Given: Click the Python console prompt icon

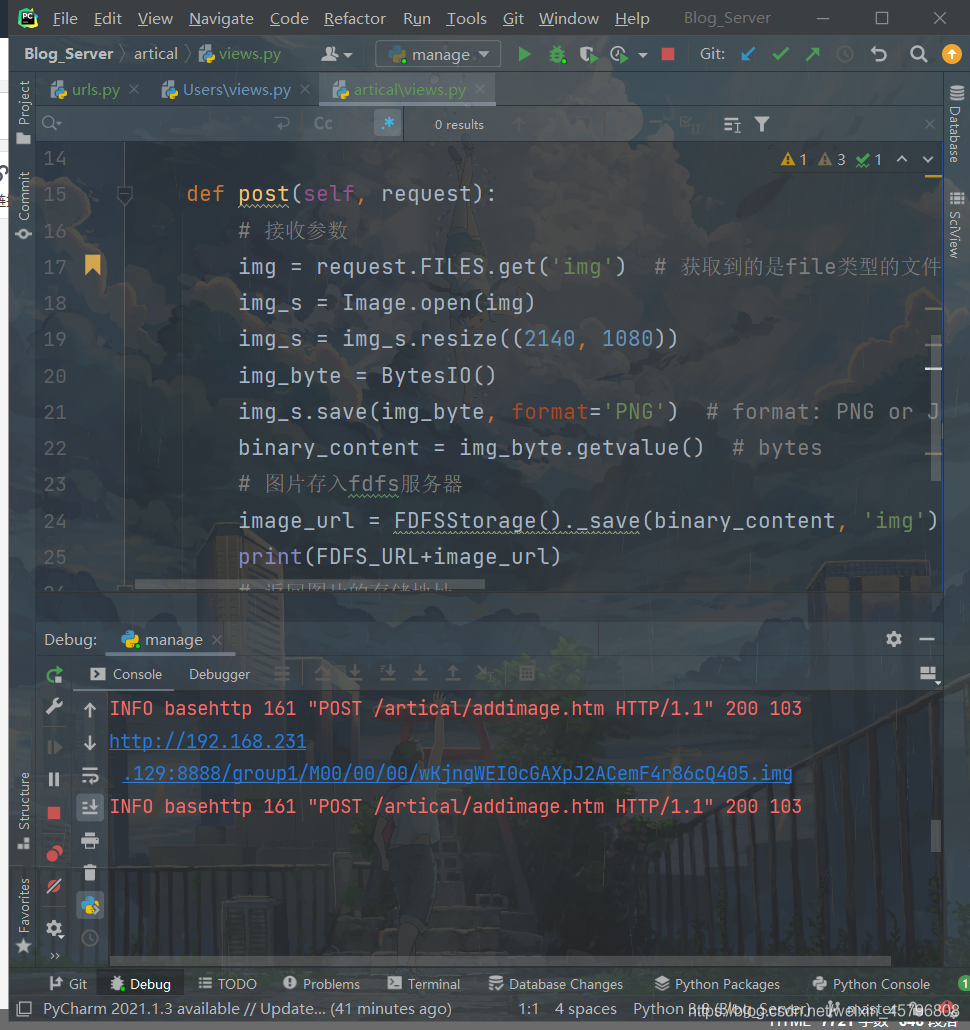Looking at the screenshot, I should click(90, 906).
